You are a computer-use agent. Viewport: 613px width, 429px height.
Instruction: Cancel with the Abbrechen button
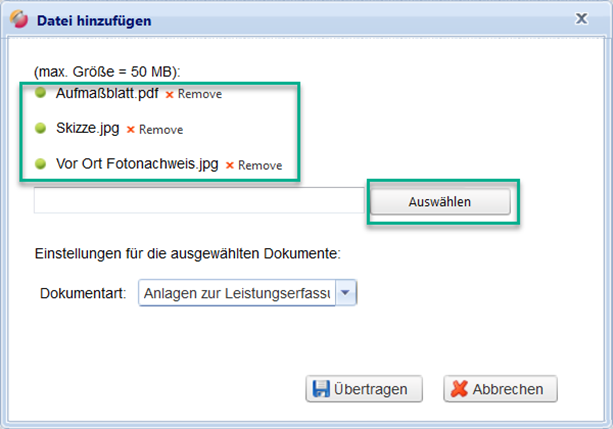500,389
